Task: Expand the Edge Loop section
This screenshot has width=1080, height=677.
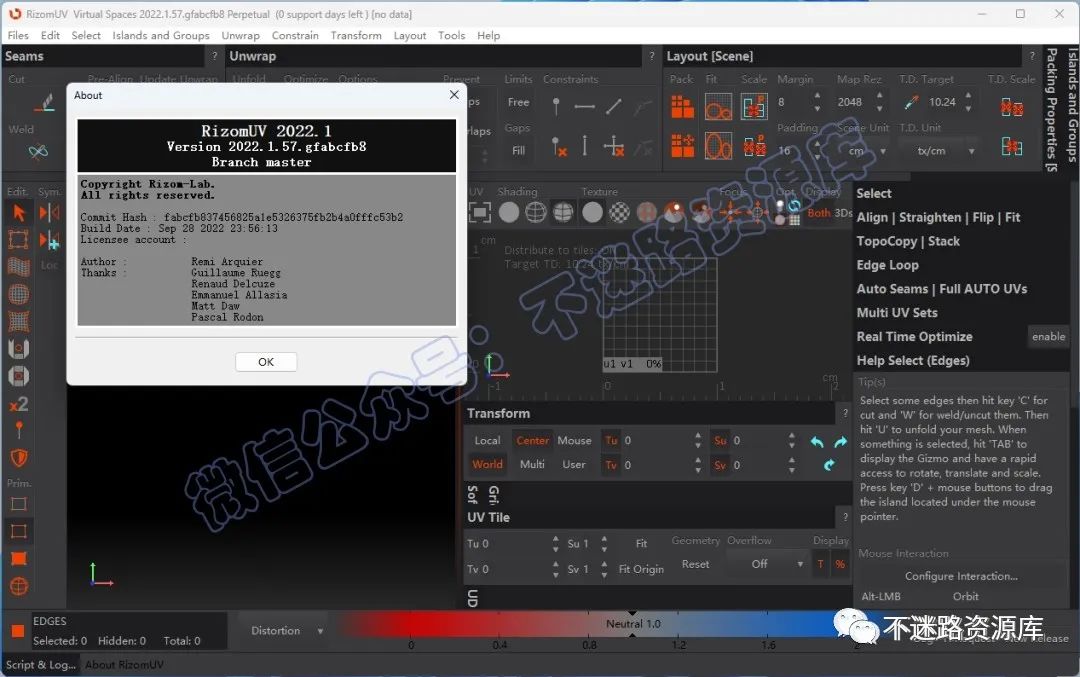Action: (887, 265)
